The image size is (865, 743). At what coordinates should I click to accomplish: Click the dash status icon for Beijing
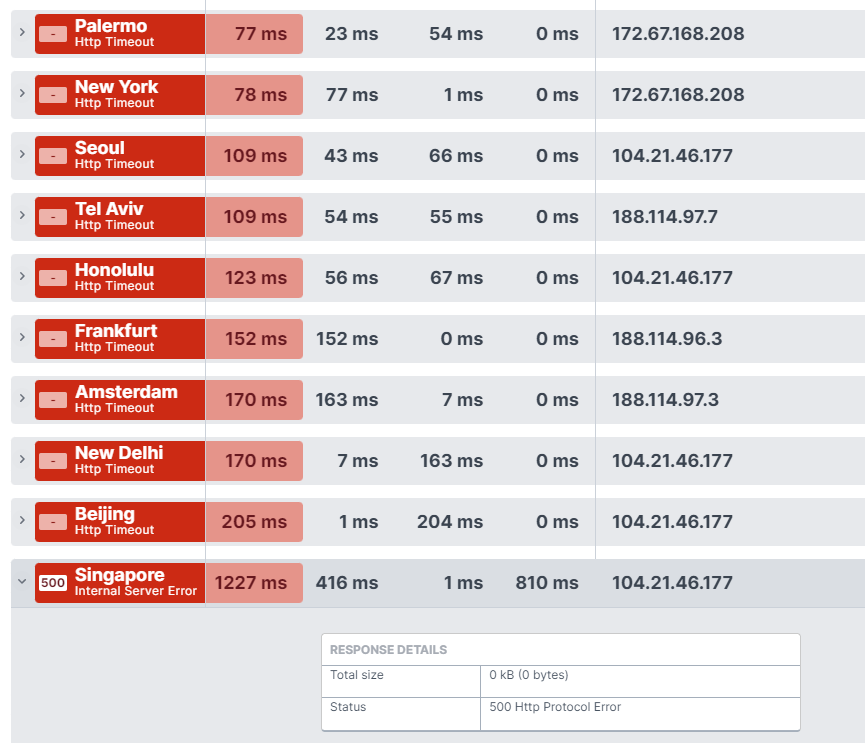[53, 522]
